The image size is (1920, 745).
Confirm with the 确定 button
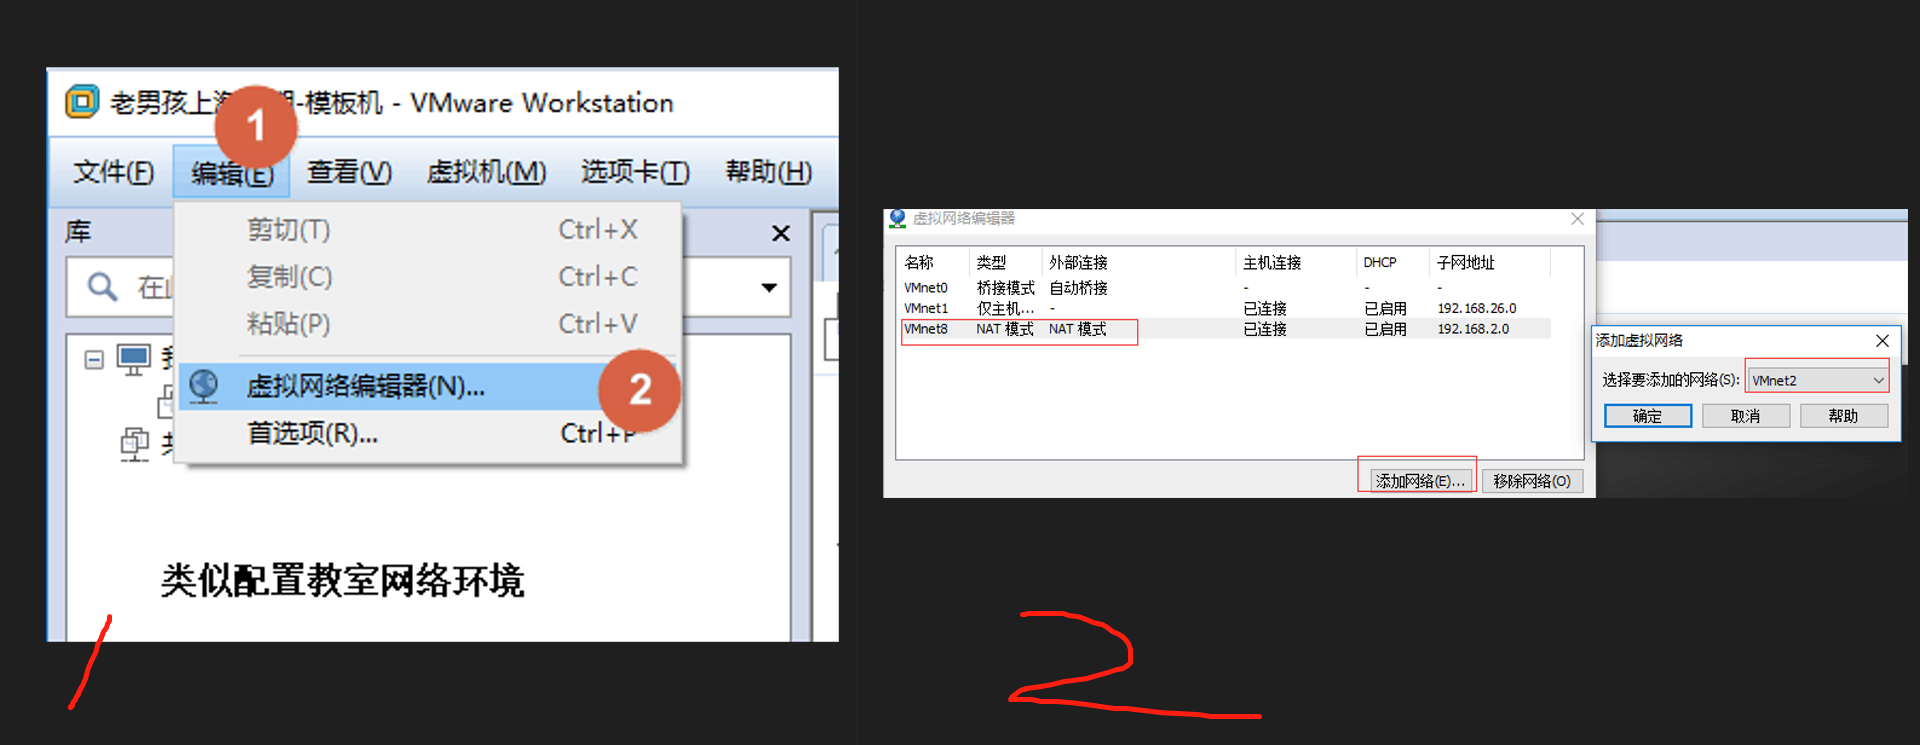1648,416
